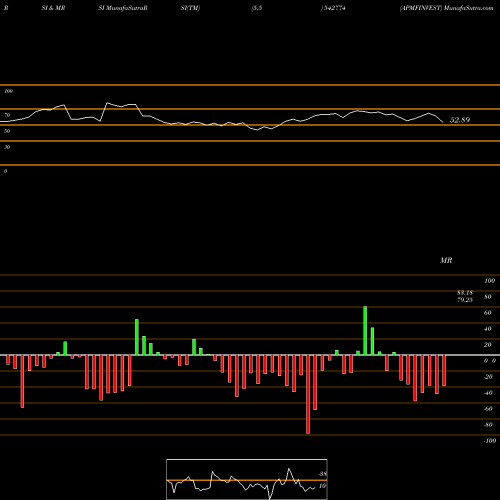The width and height of the screenshot is (500, 500).
Task: Click the 70 level label on RSI panel
Action: click(7, 115)
